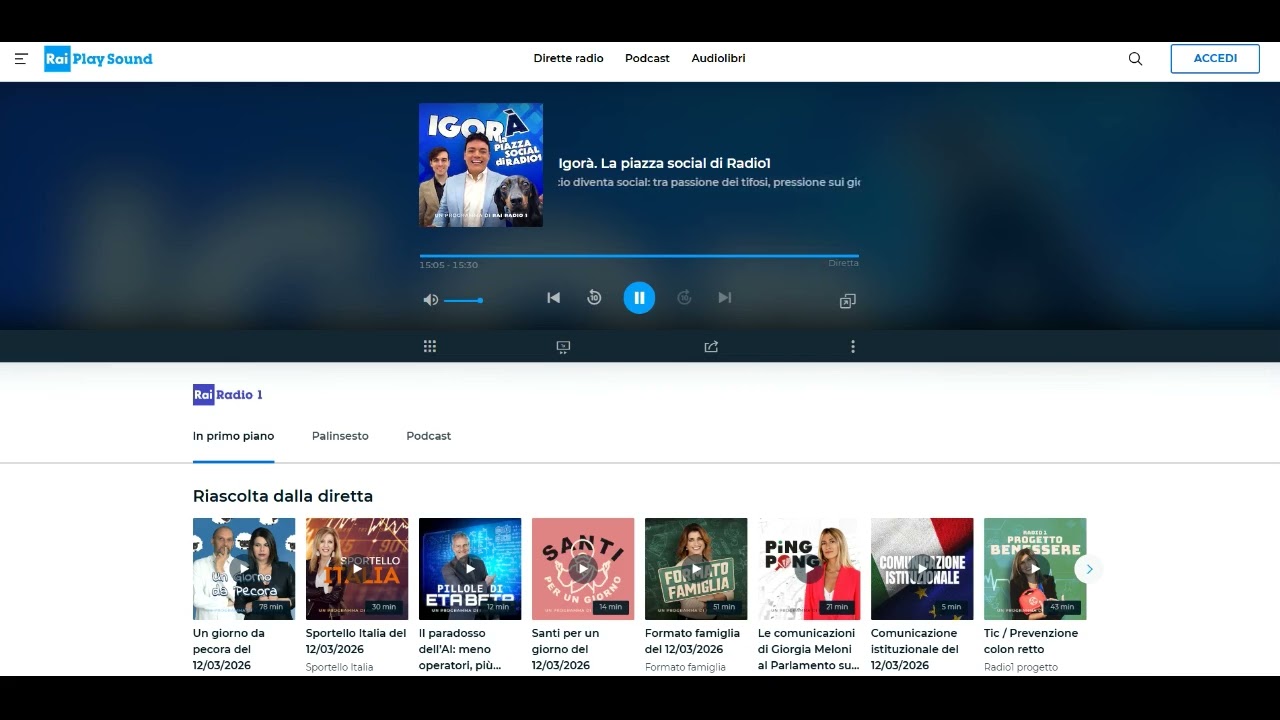Open Formato famiglia del 12/03/2026 title
The width and height of the screenshot is (1280, 720).
click(693, 641)
